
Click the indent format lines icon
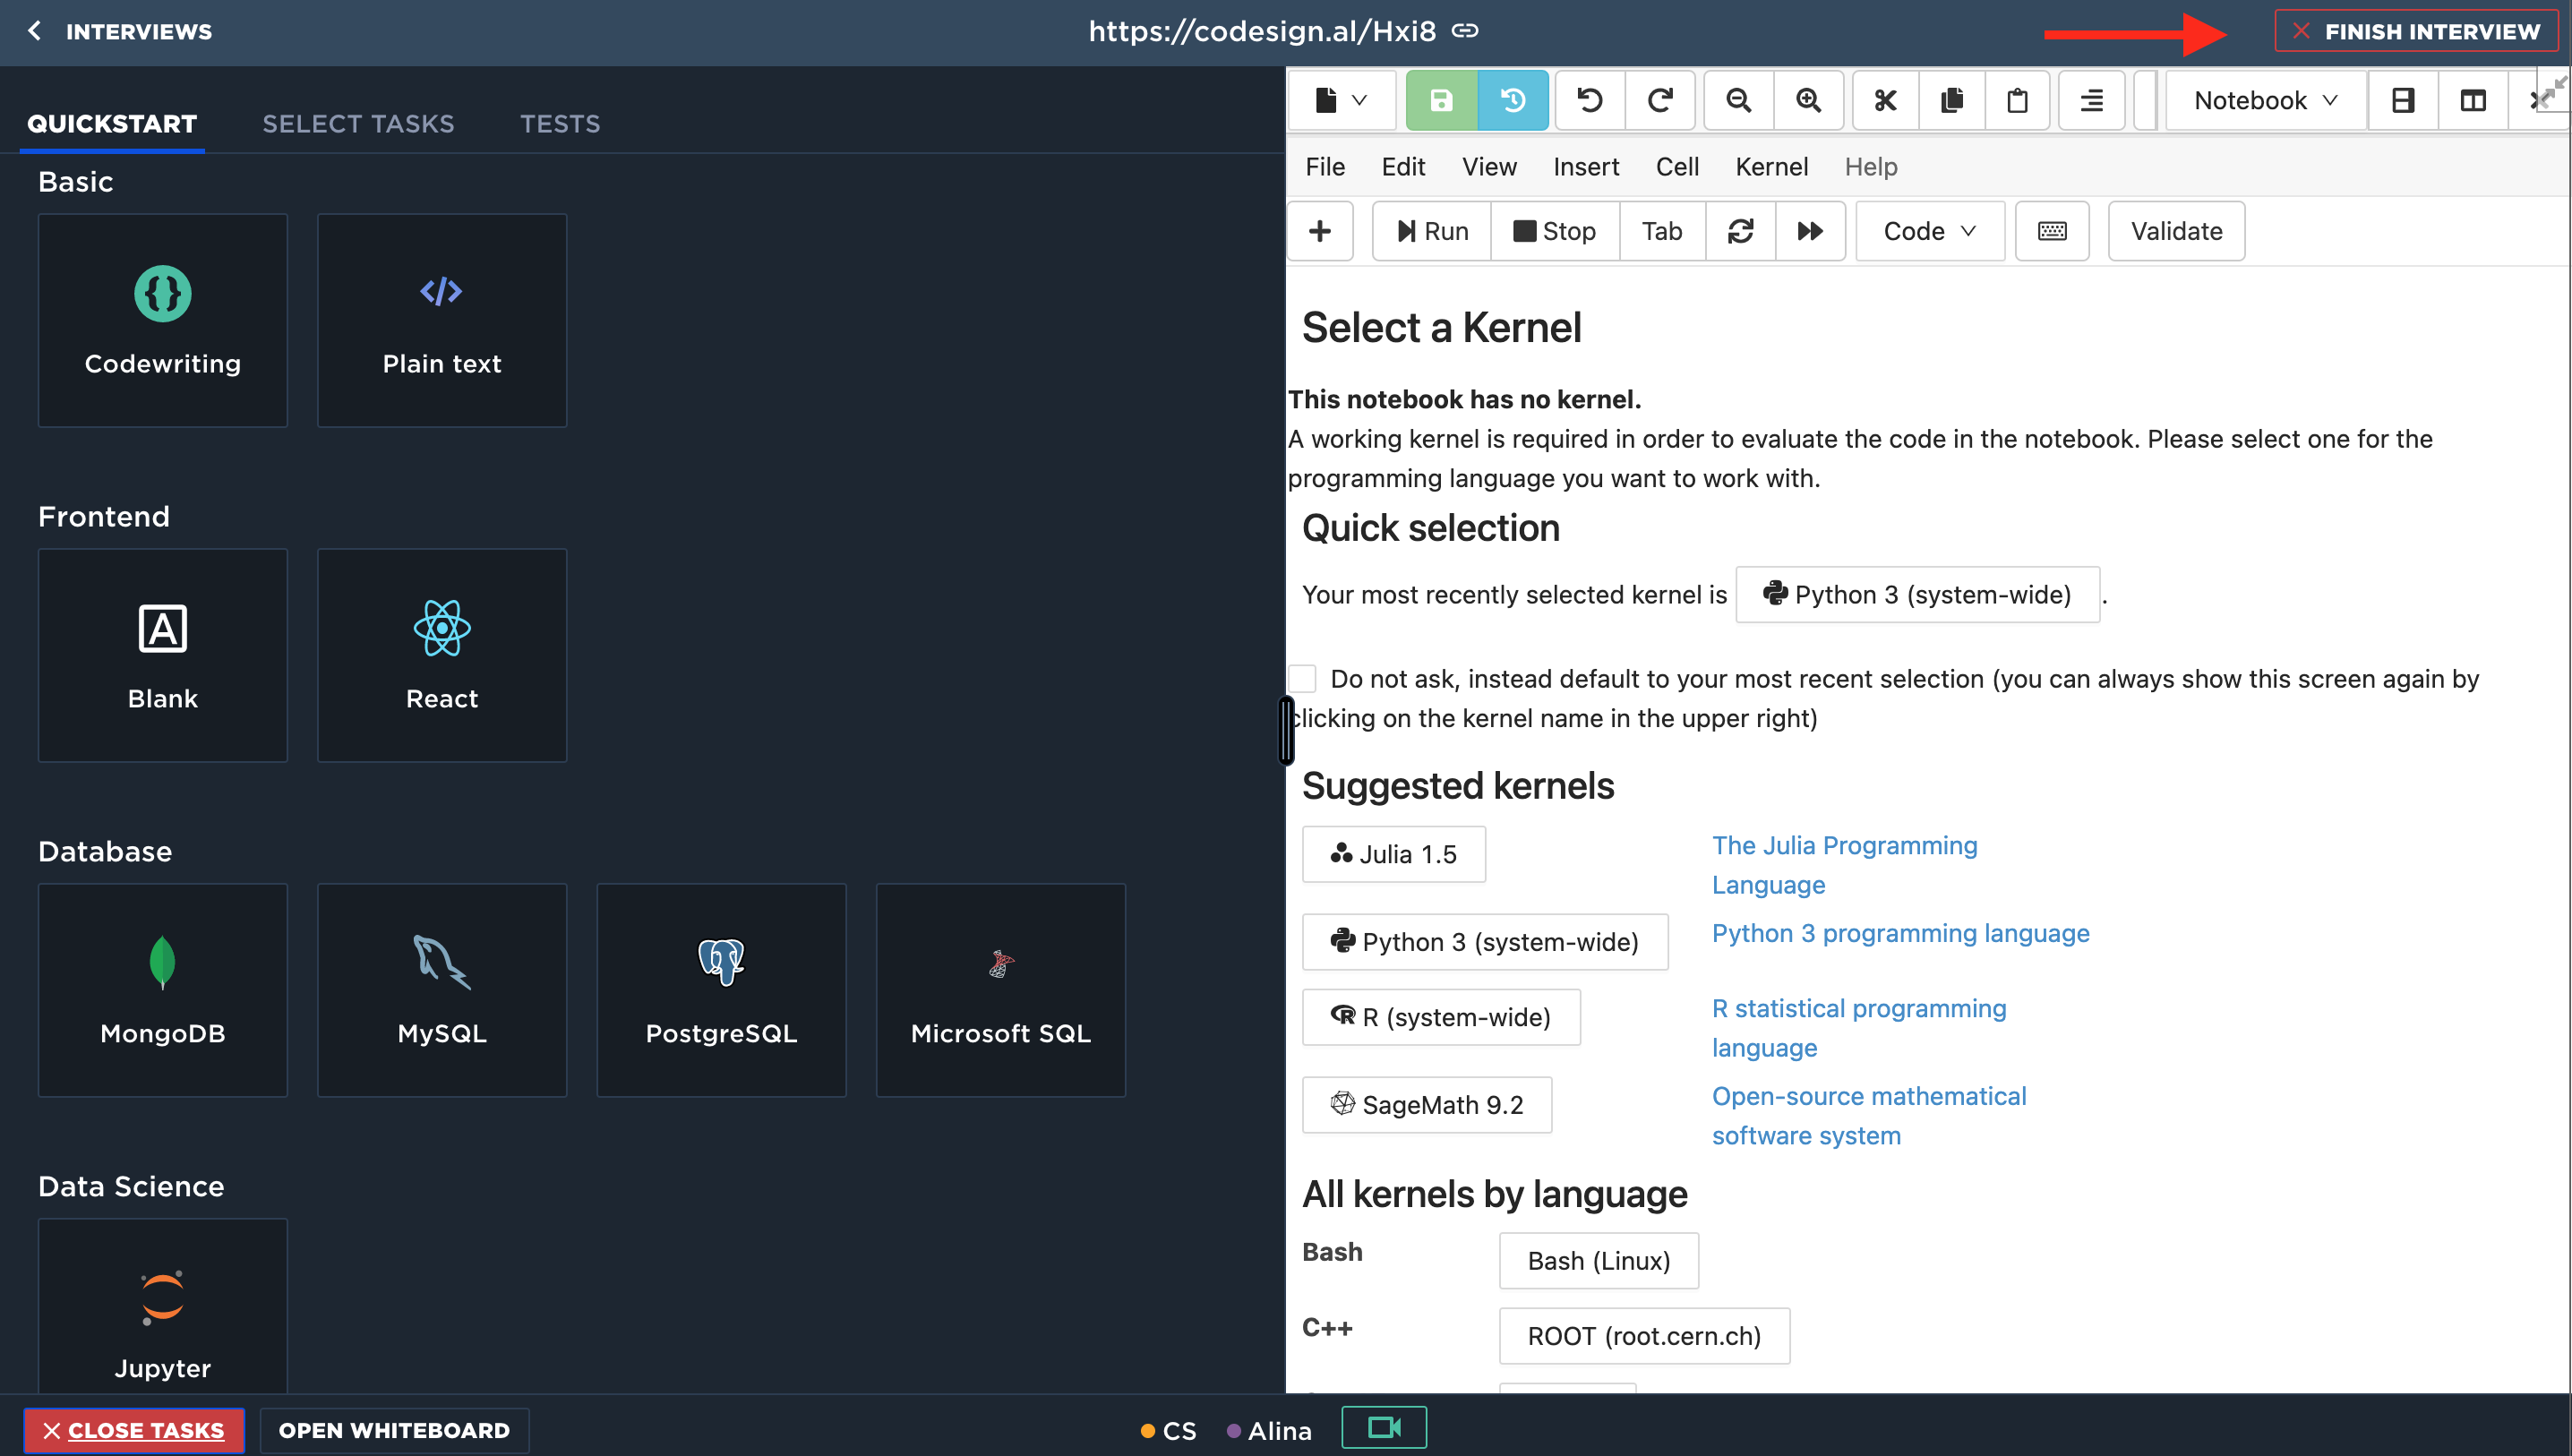[2091, 100]
